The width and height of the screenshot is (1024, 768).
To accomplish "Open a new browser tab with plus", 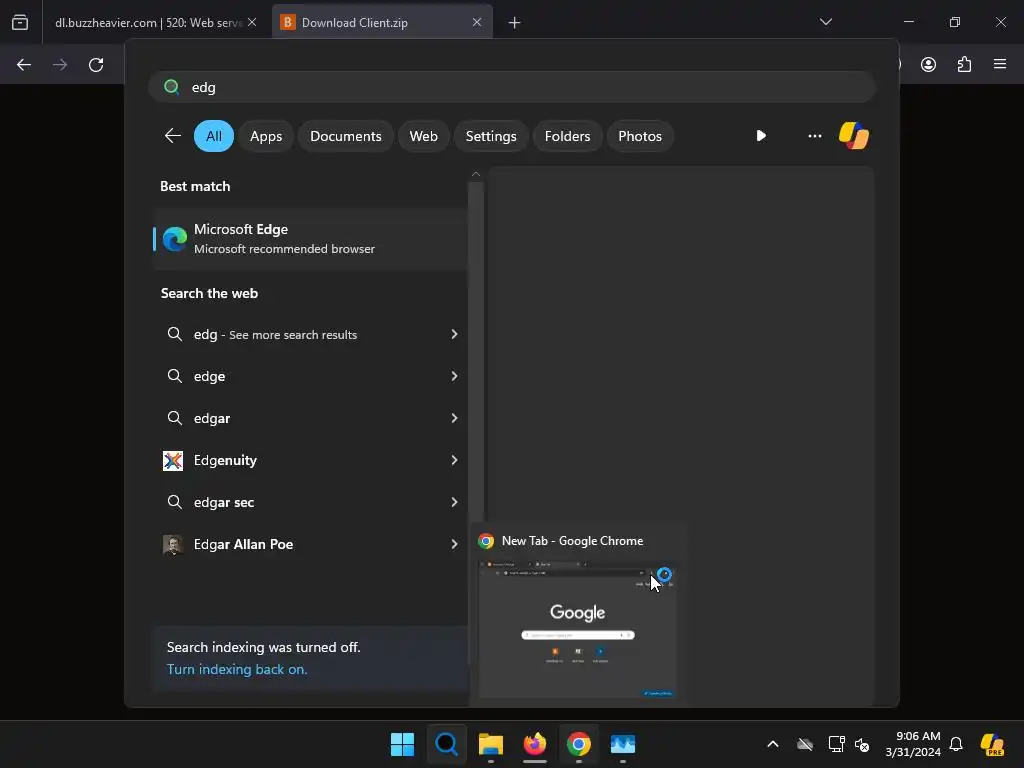I will [515, 23].
